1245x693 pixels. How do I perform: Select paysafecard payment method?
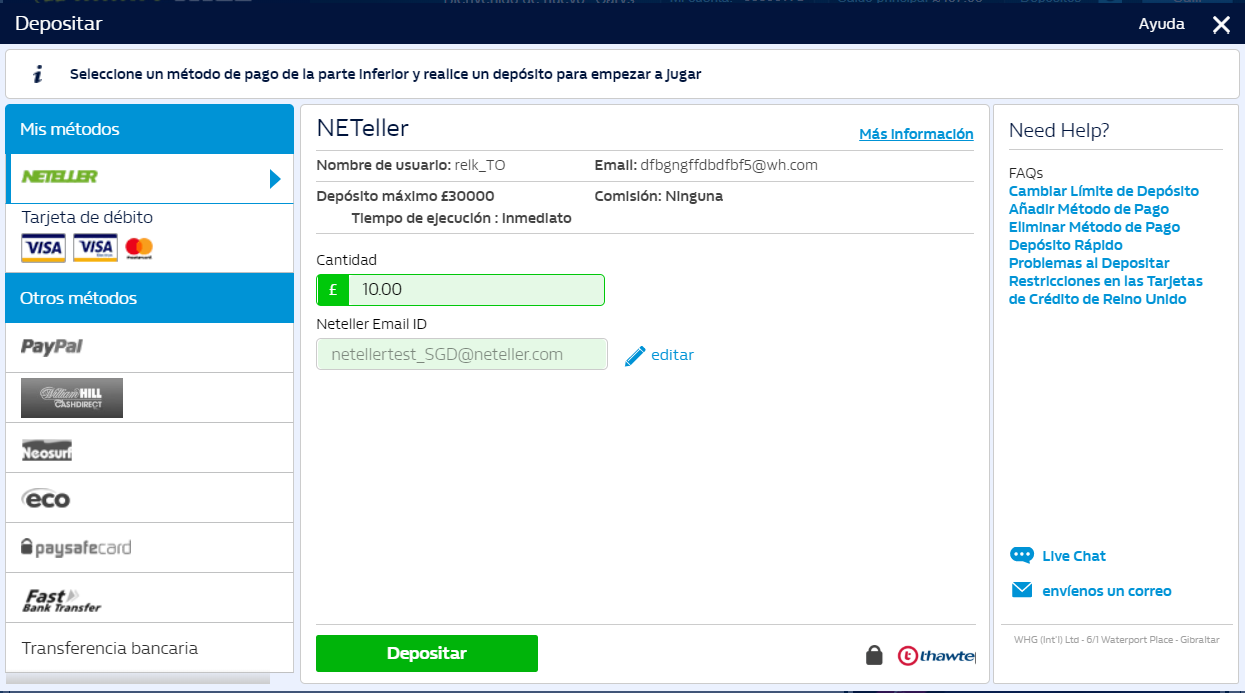click(76, 548)
